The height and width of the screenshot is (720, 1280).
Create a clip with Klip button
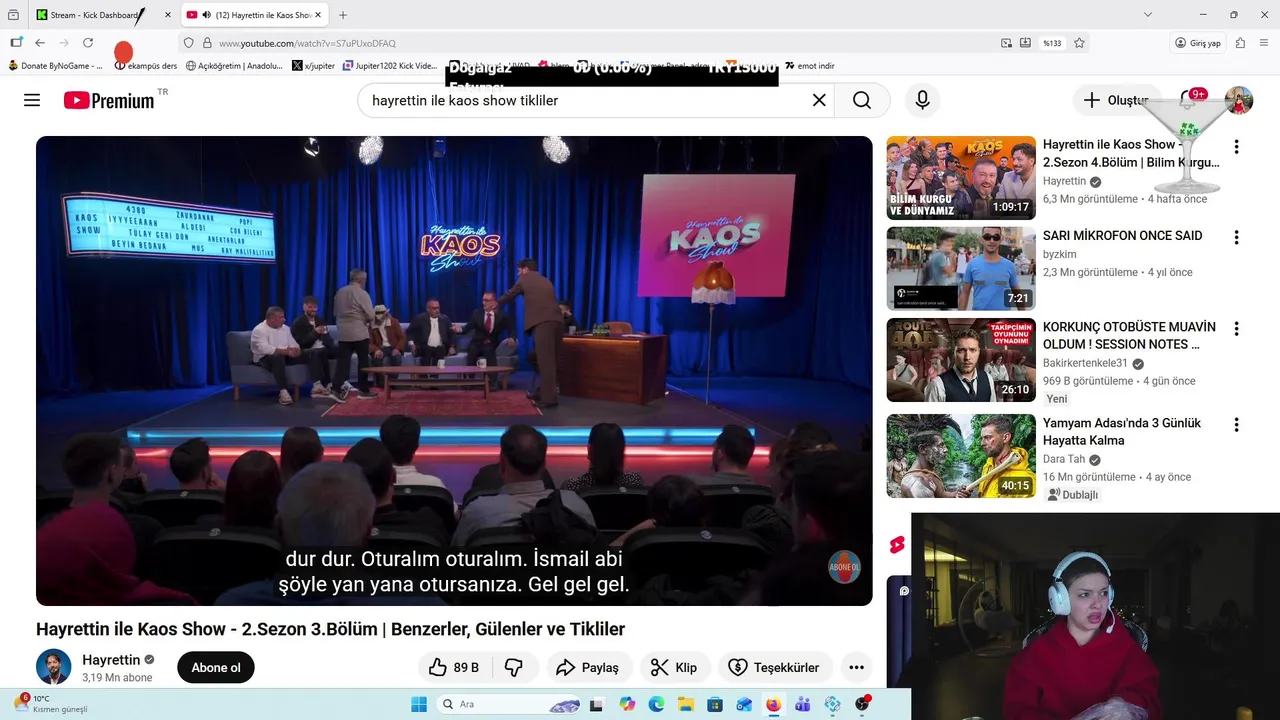pos(675,667)
